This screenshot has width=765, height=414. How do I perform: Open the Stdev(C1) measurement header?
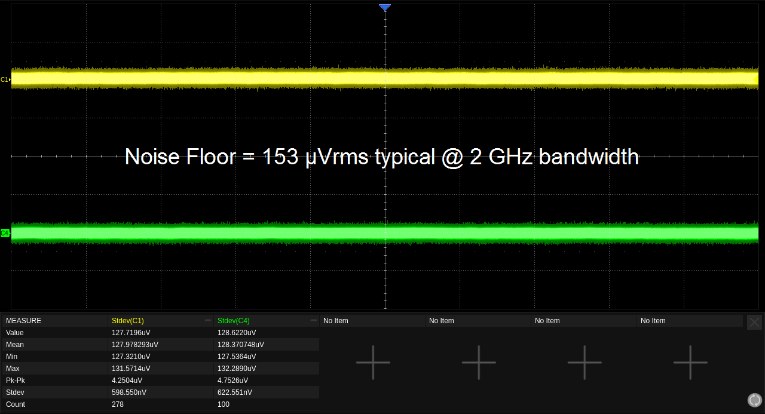tap(128, 320)
